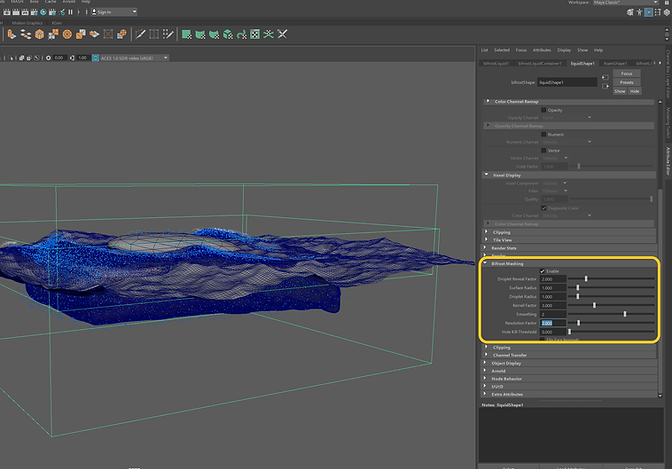Viewport: 672px width, 469px height.
Task: Click the diagonal pencil line shelf icon
Action: click(x=140, y=34)
